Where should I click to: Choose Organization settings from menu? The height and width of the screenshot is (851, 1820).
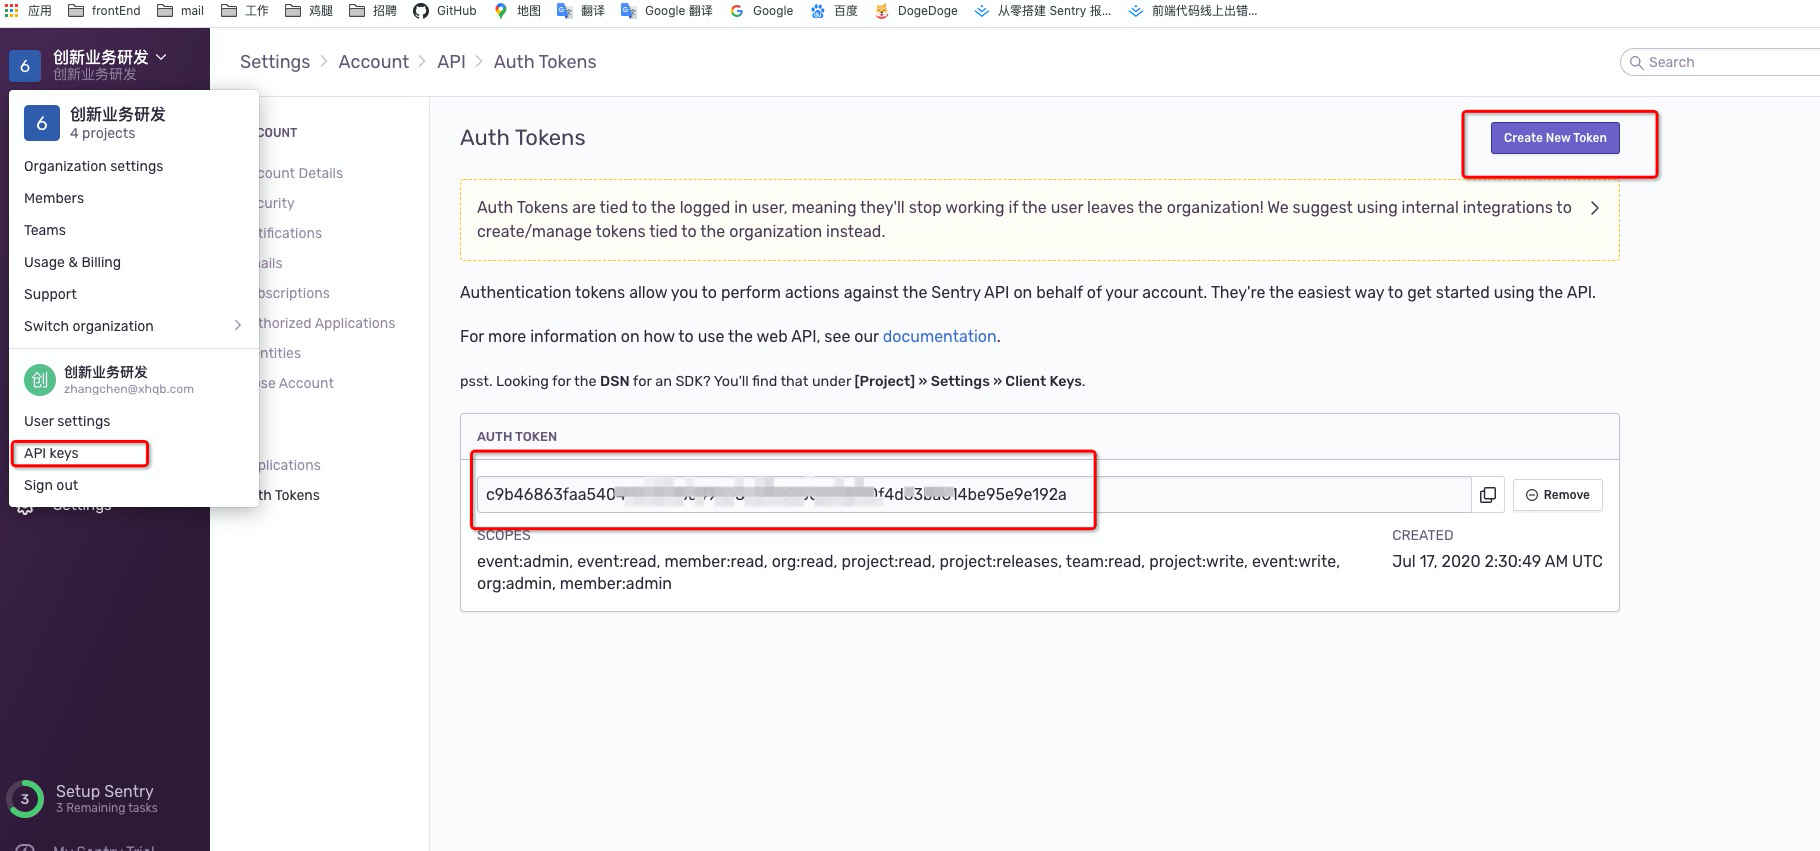click(93, 166)
